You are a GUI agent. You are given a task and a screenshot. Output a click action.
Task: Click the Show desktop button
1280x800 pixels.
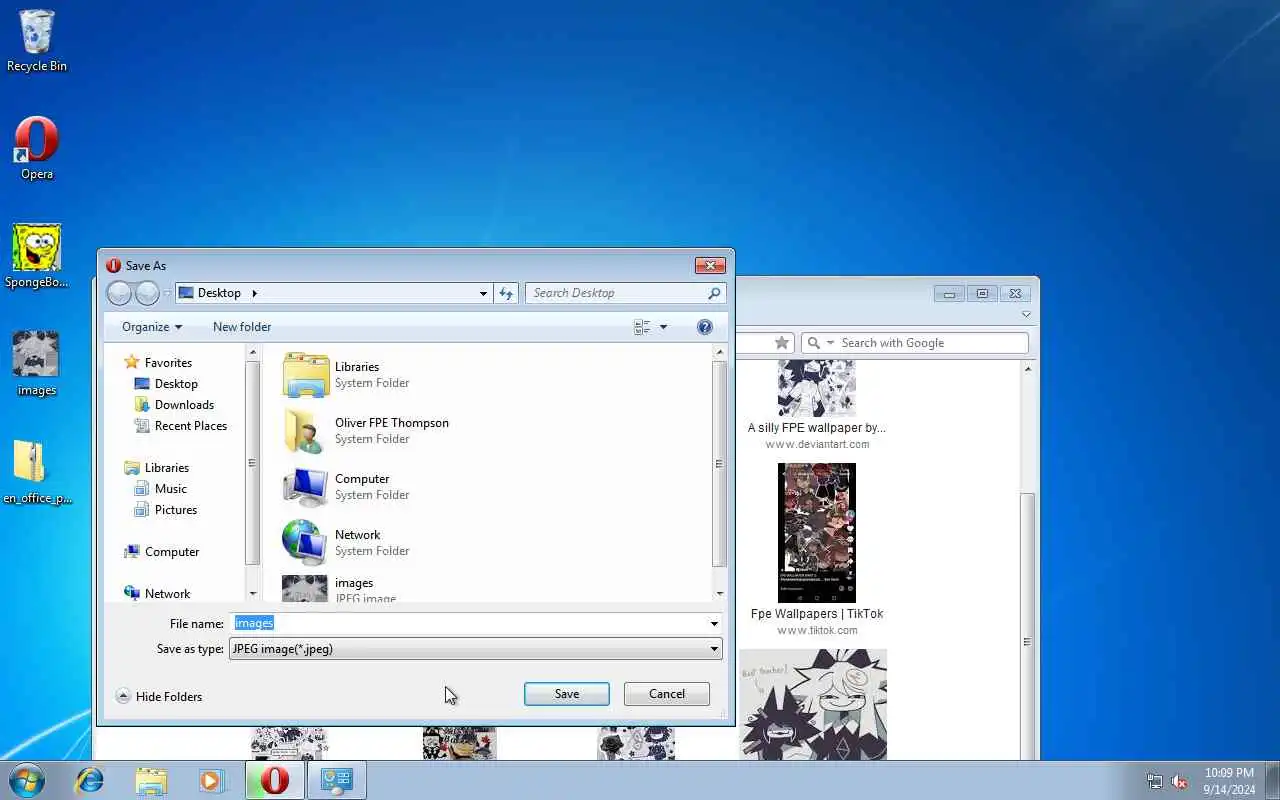[1272, 780]
